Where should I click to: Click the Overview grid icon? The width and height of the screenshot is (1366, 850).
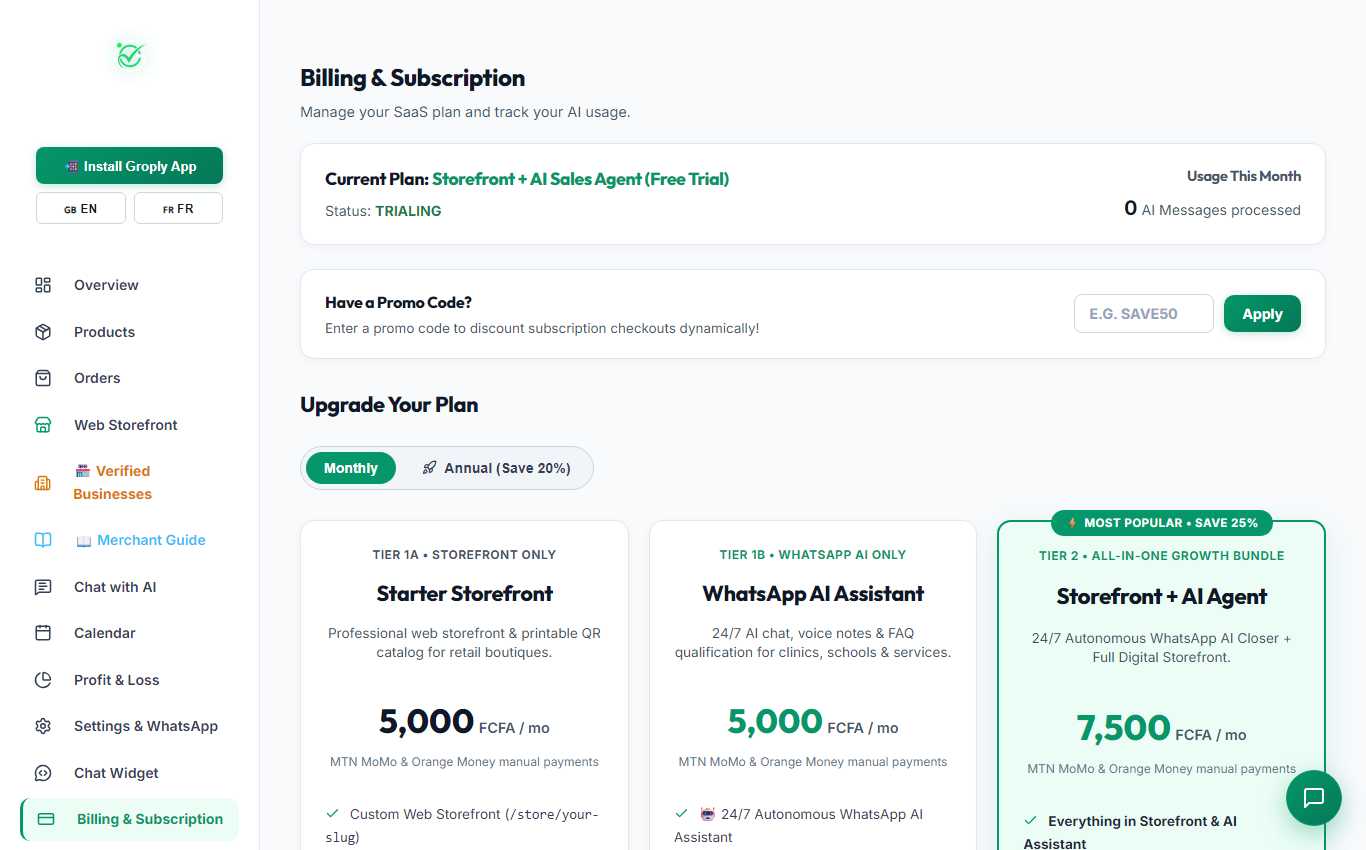tap(43, 285)
